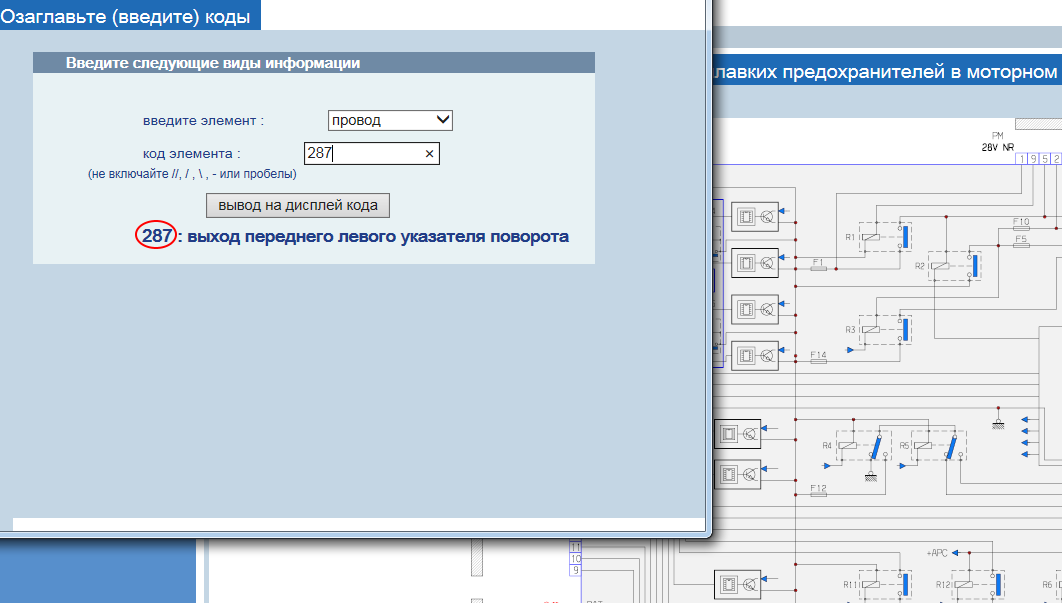
Task: Click the 'вывод на дисплей кода' button
Action: (x=298, y=205)
